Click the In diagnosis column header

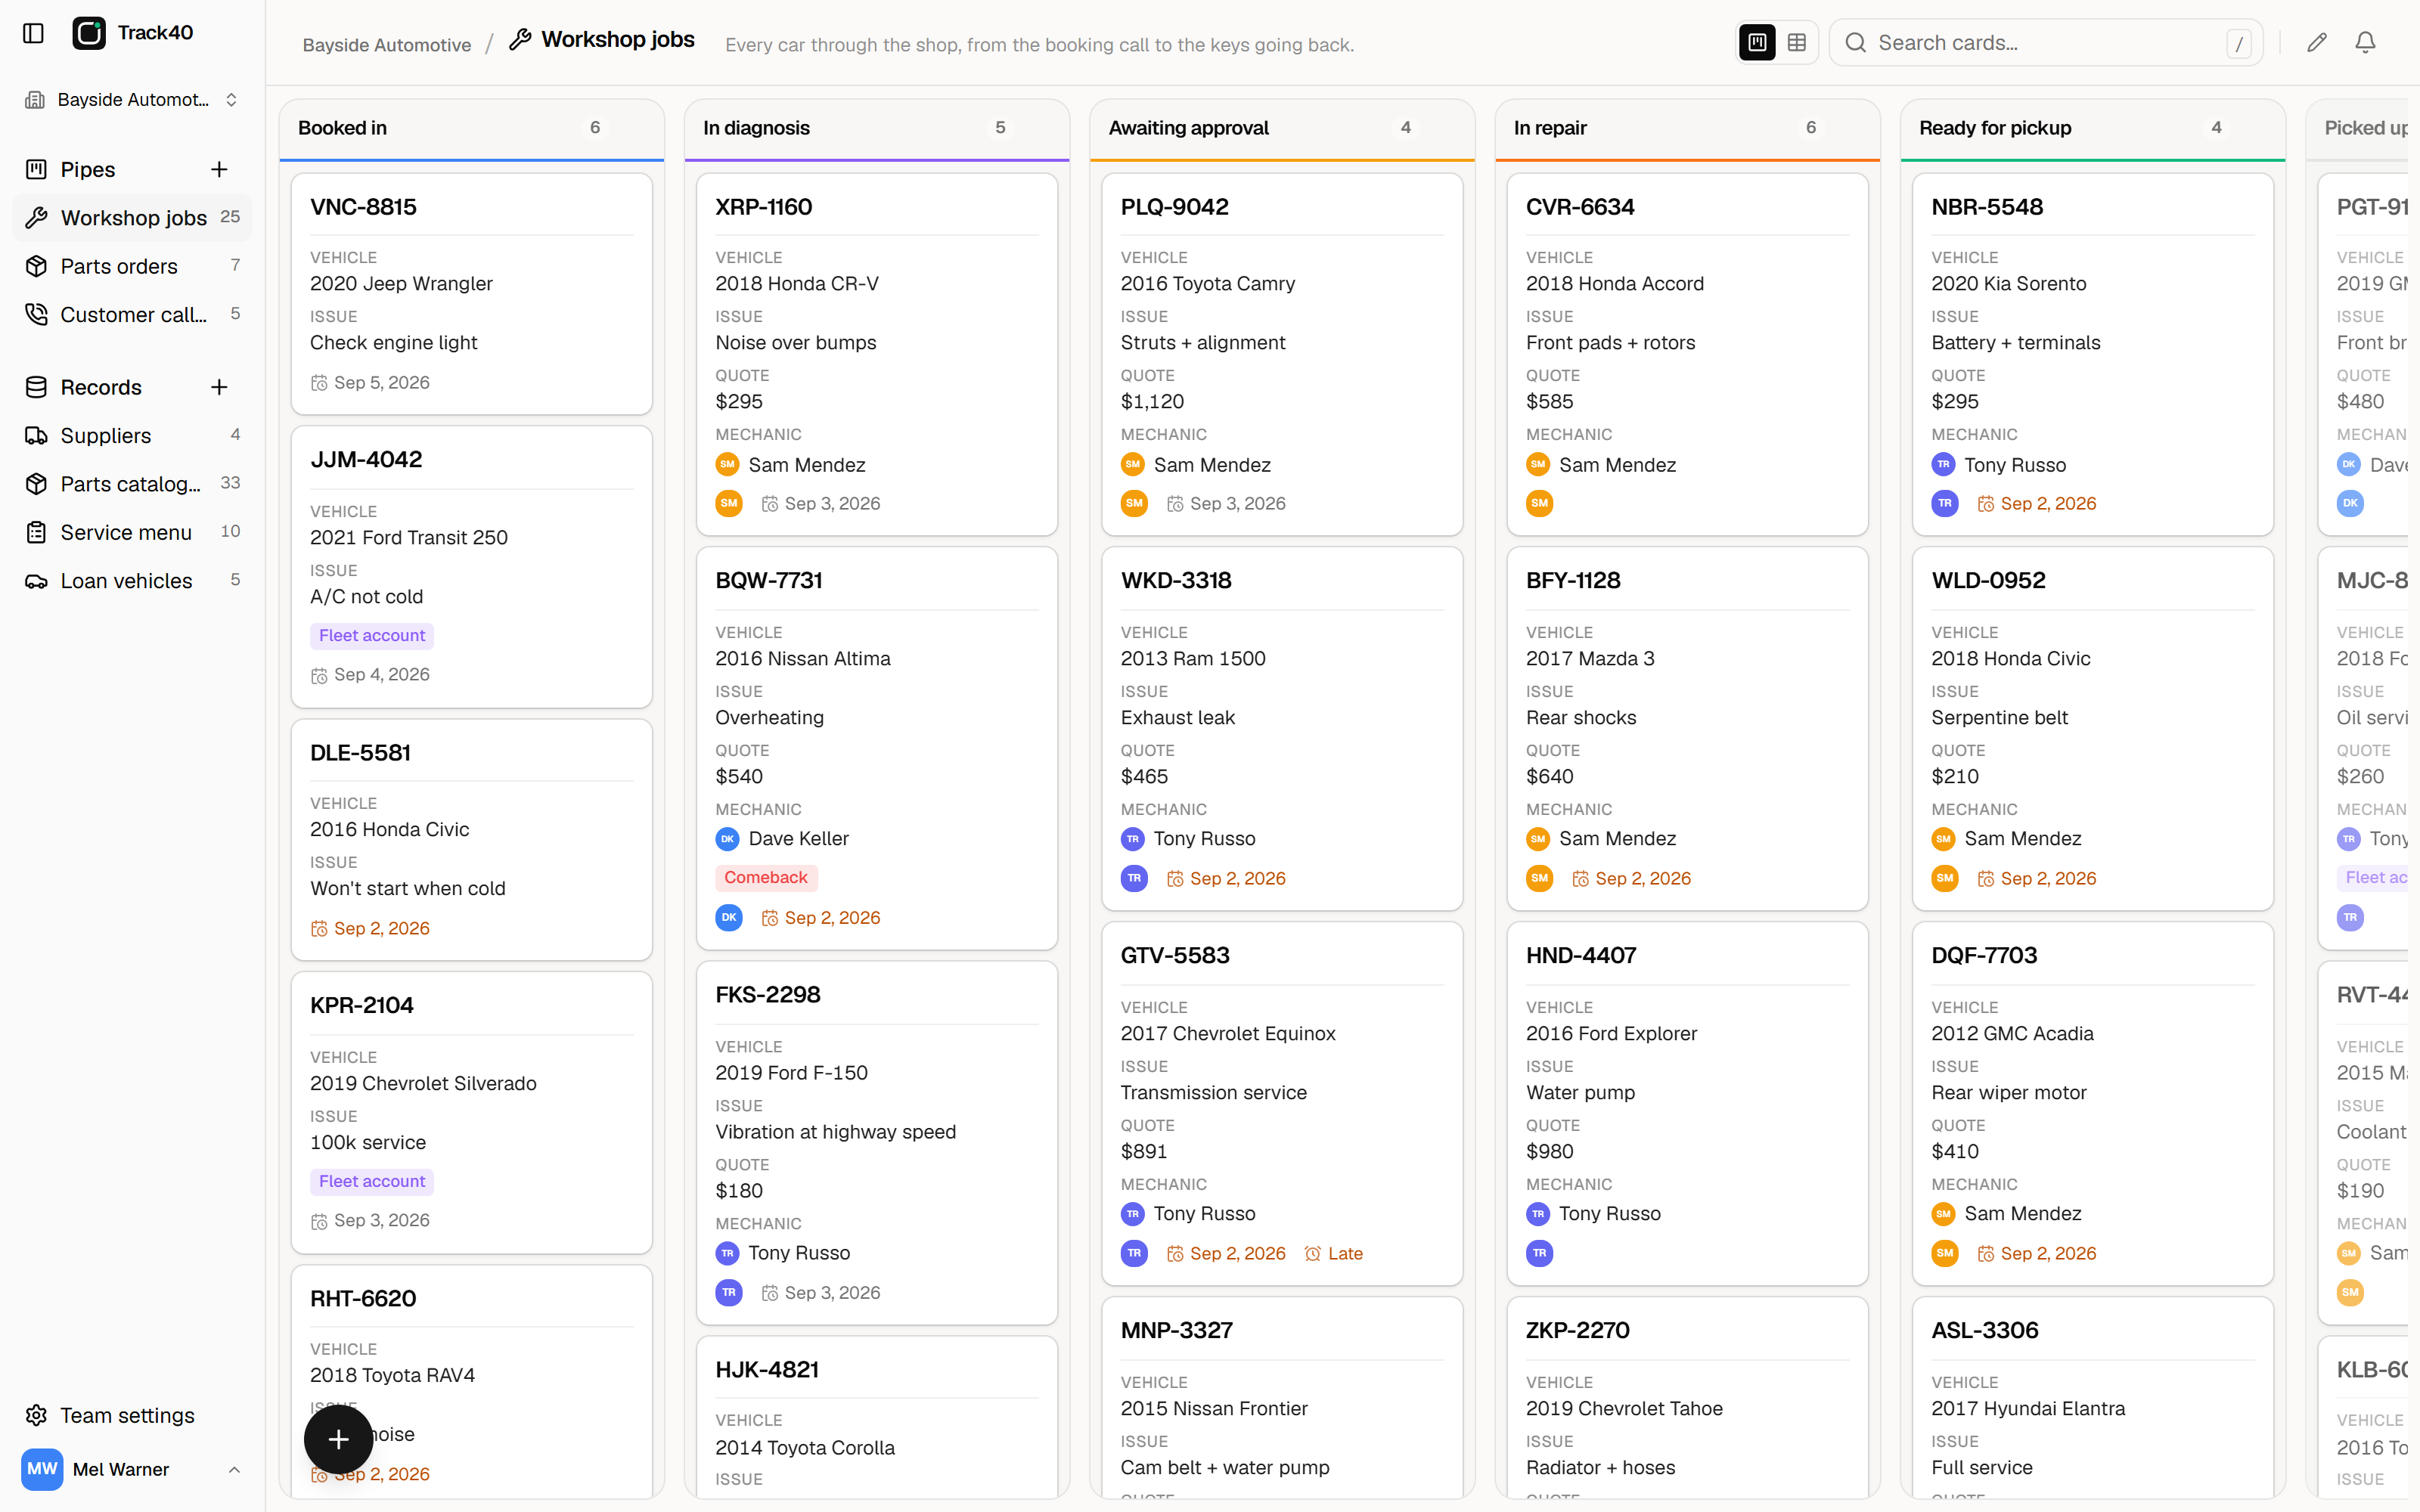877,128
